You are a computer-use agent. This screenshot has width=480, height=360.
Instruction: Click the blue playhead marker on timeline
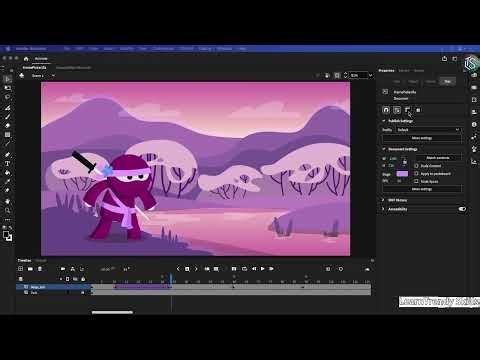[x=171, y=279]
